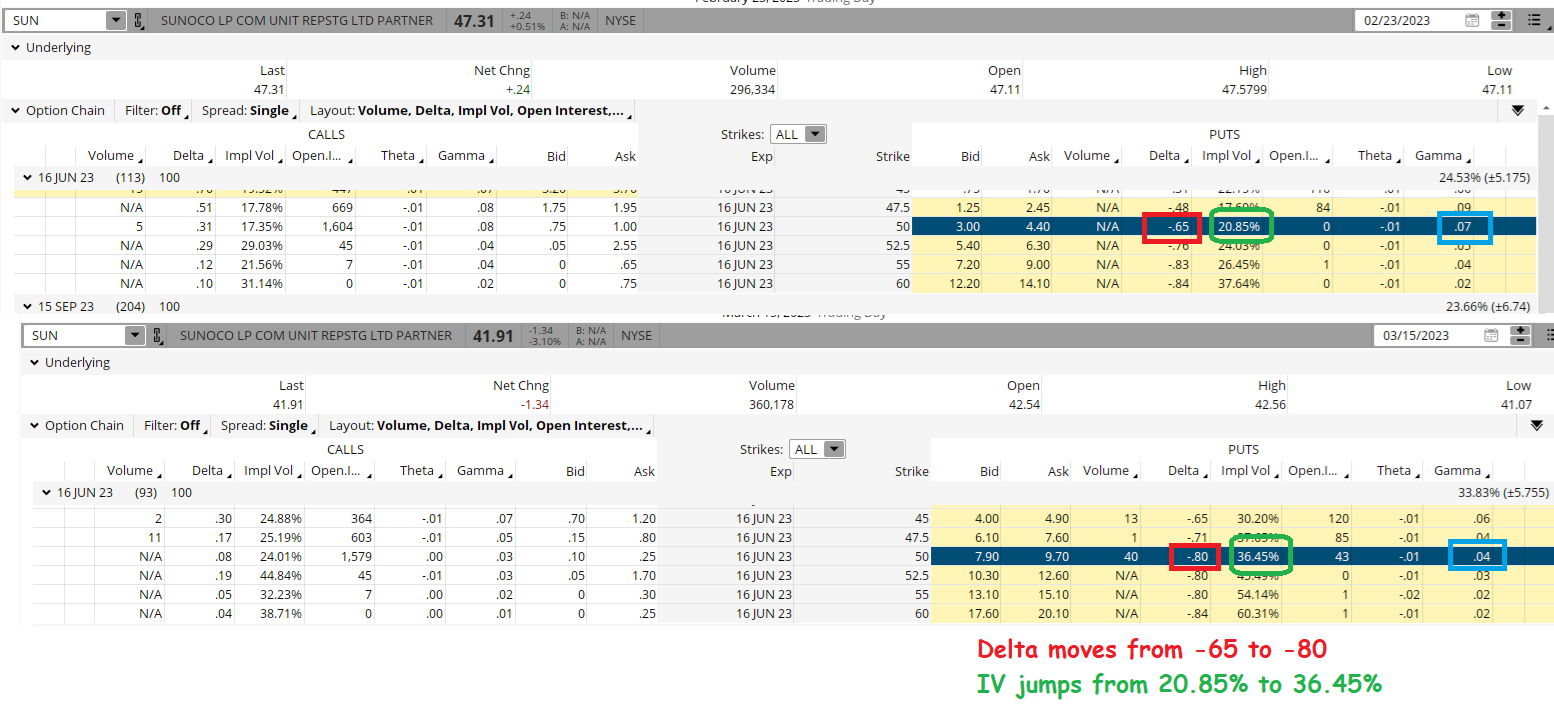The height and width of the screenshot is (710, 1554).
Task: Open the Layout menu in 02/23/2023 panel
Action: pos(471,110)
